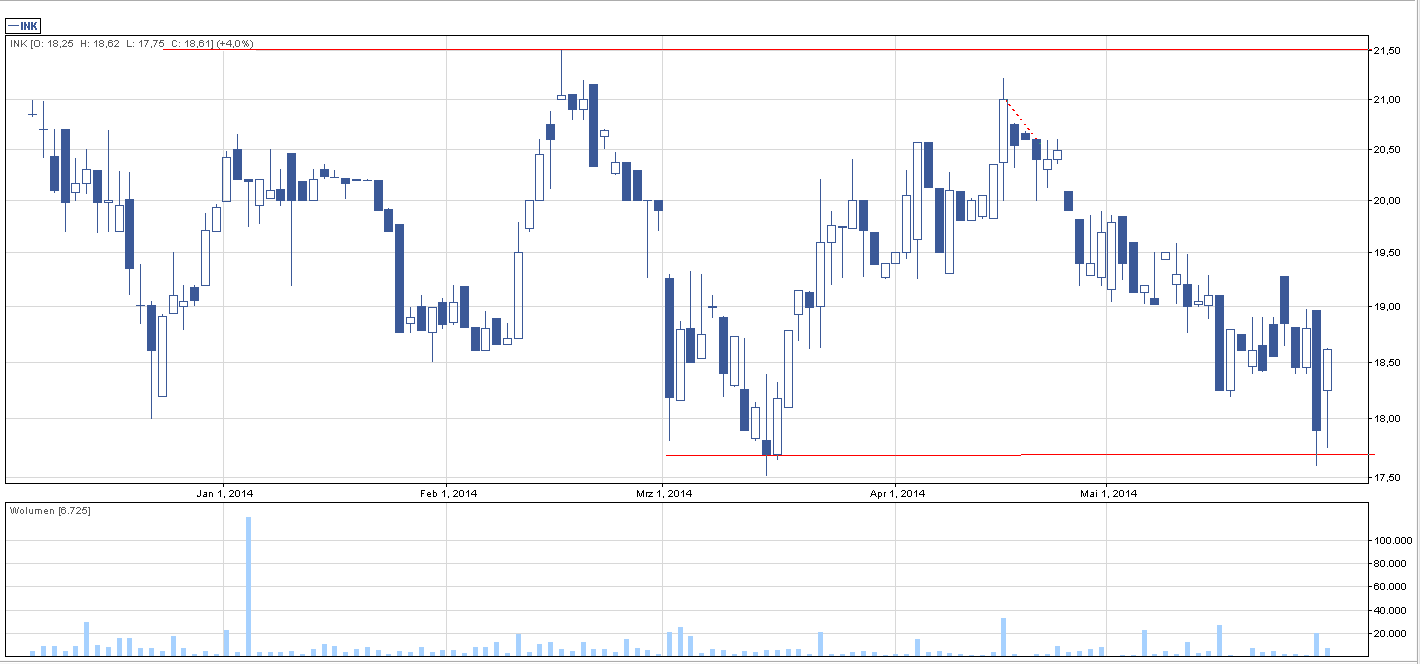Viewport: 1423px width, 664px height.
Task: Click the INK legend tab
Action: click(x=23, y=26)
